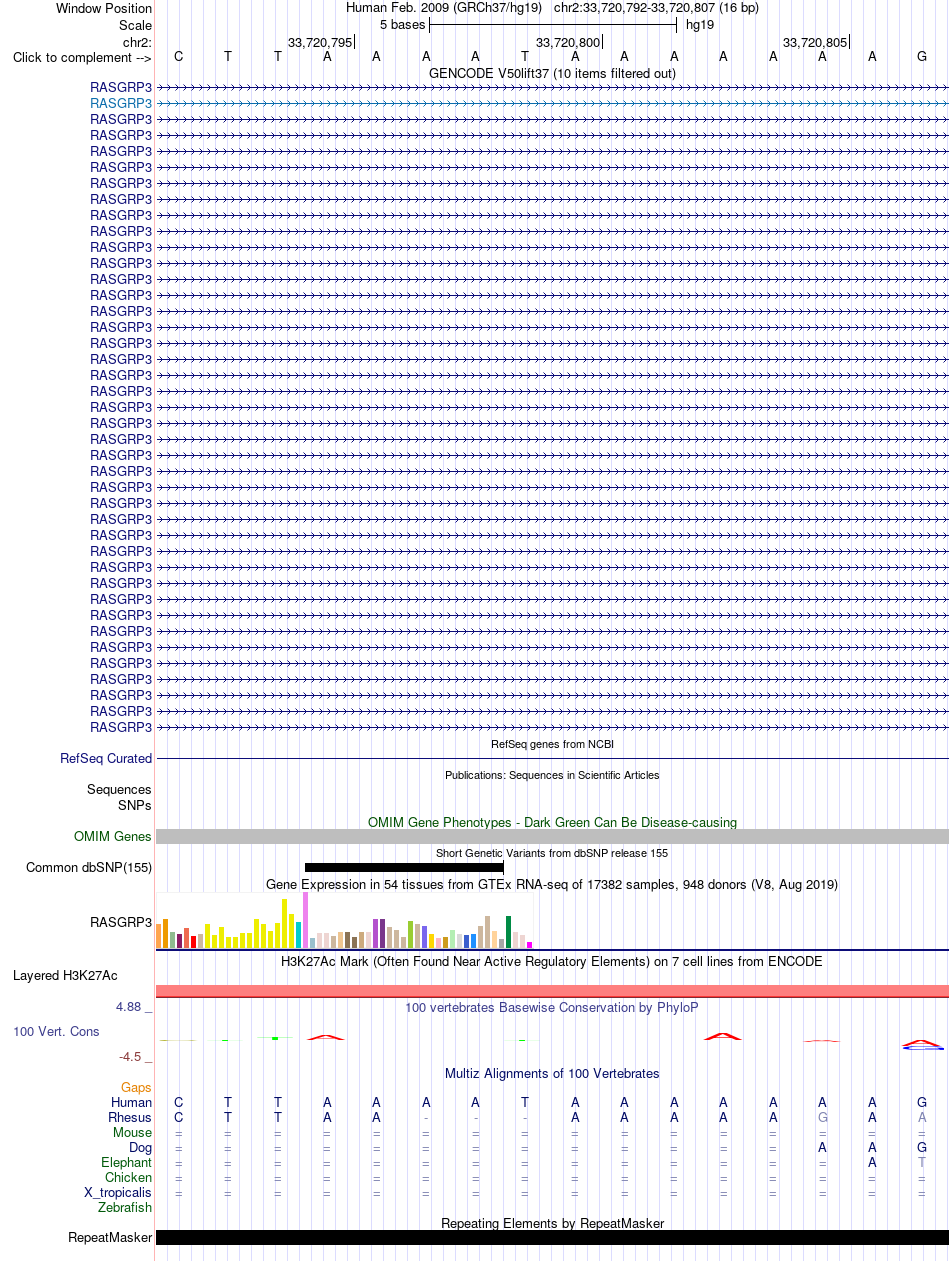Click the GENCODE V50lift37 track title

(x=552, y=74)
